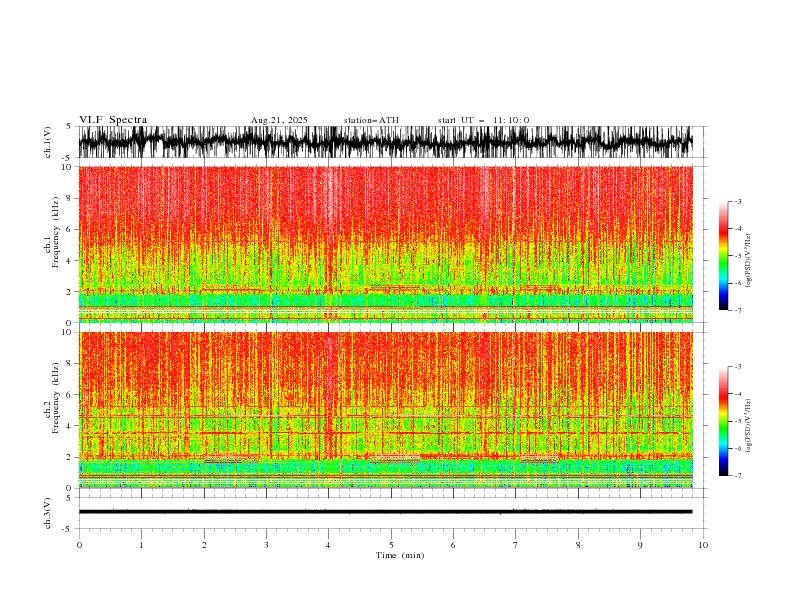Click the ch.2 spectrogram plot
The image size is (792, 612).
(386, 410)
